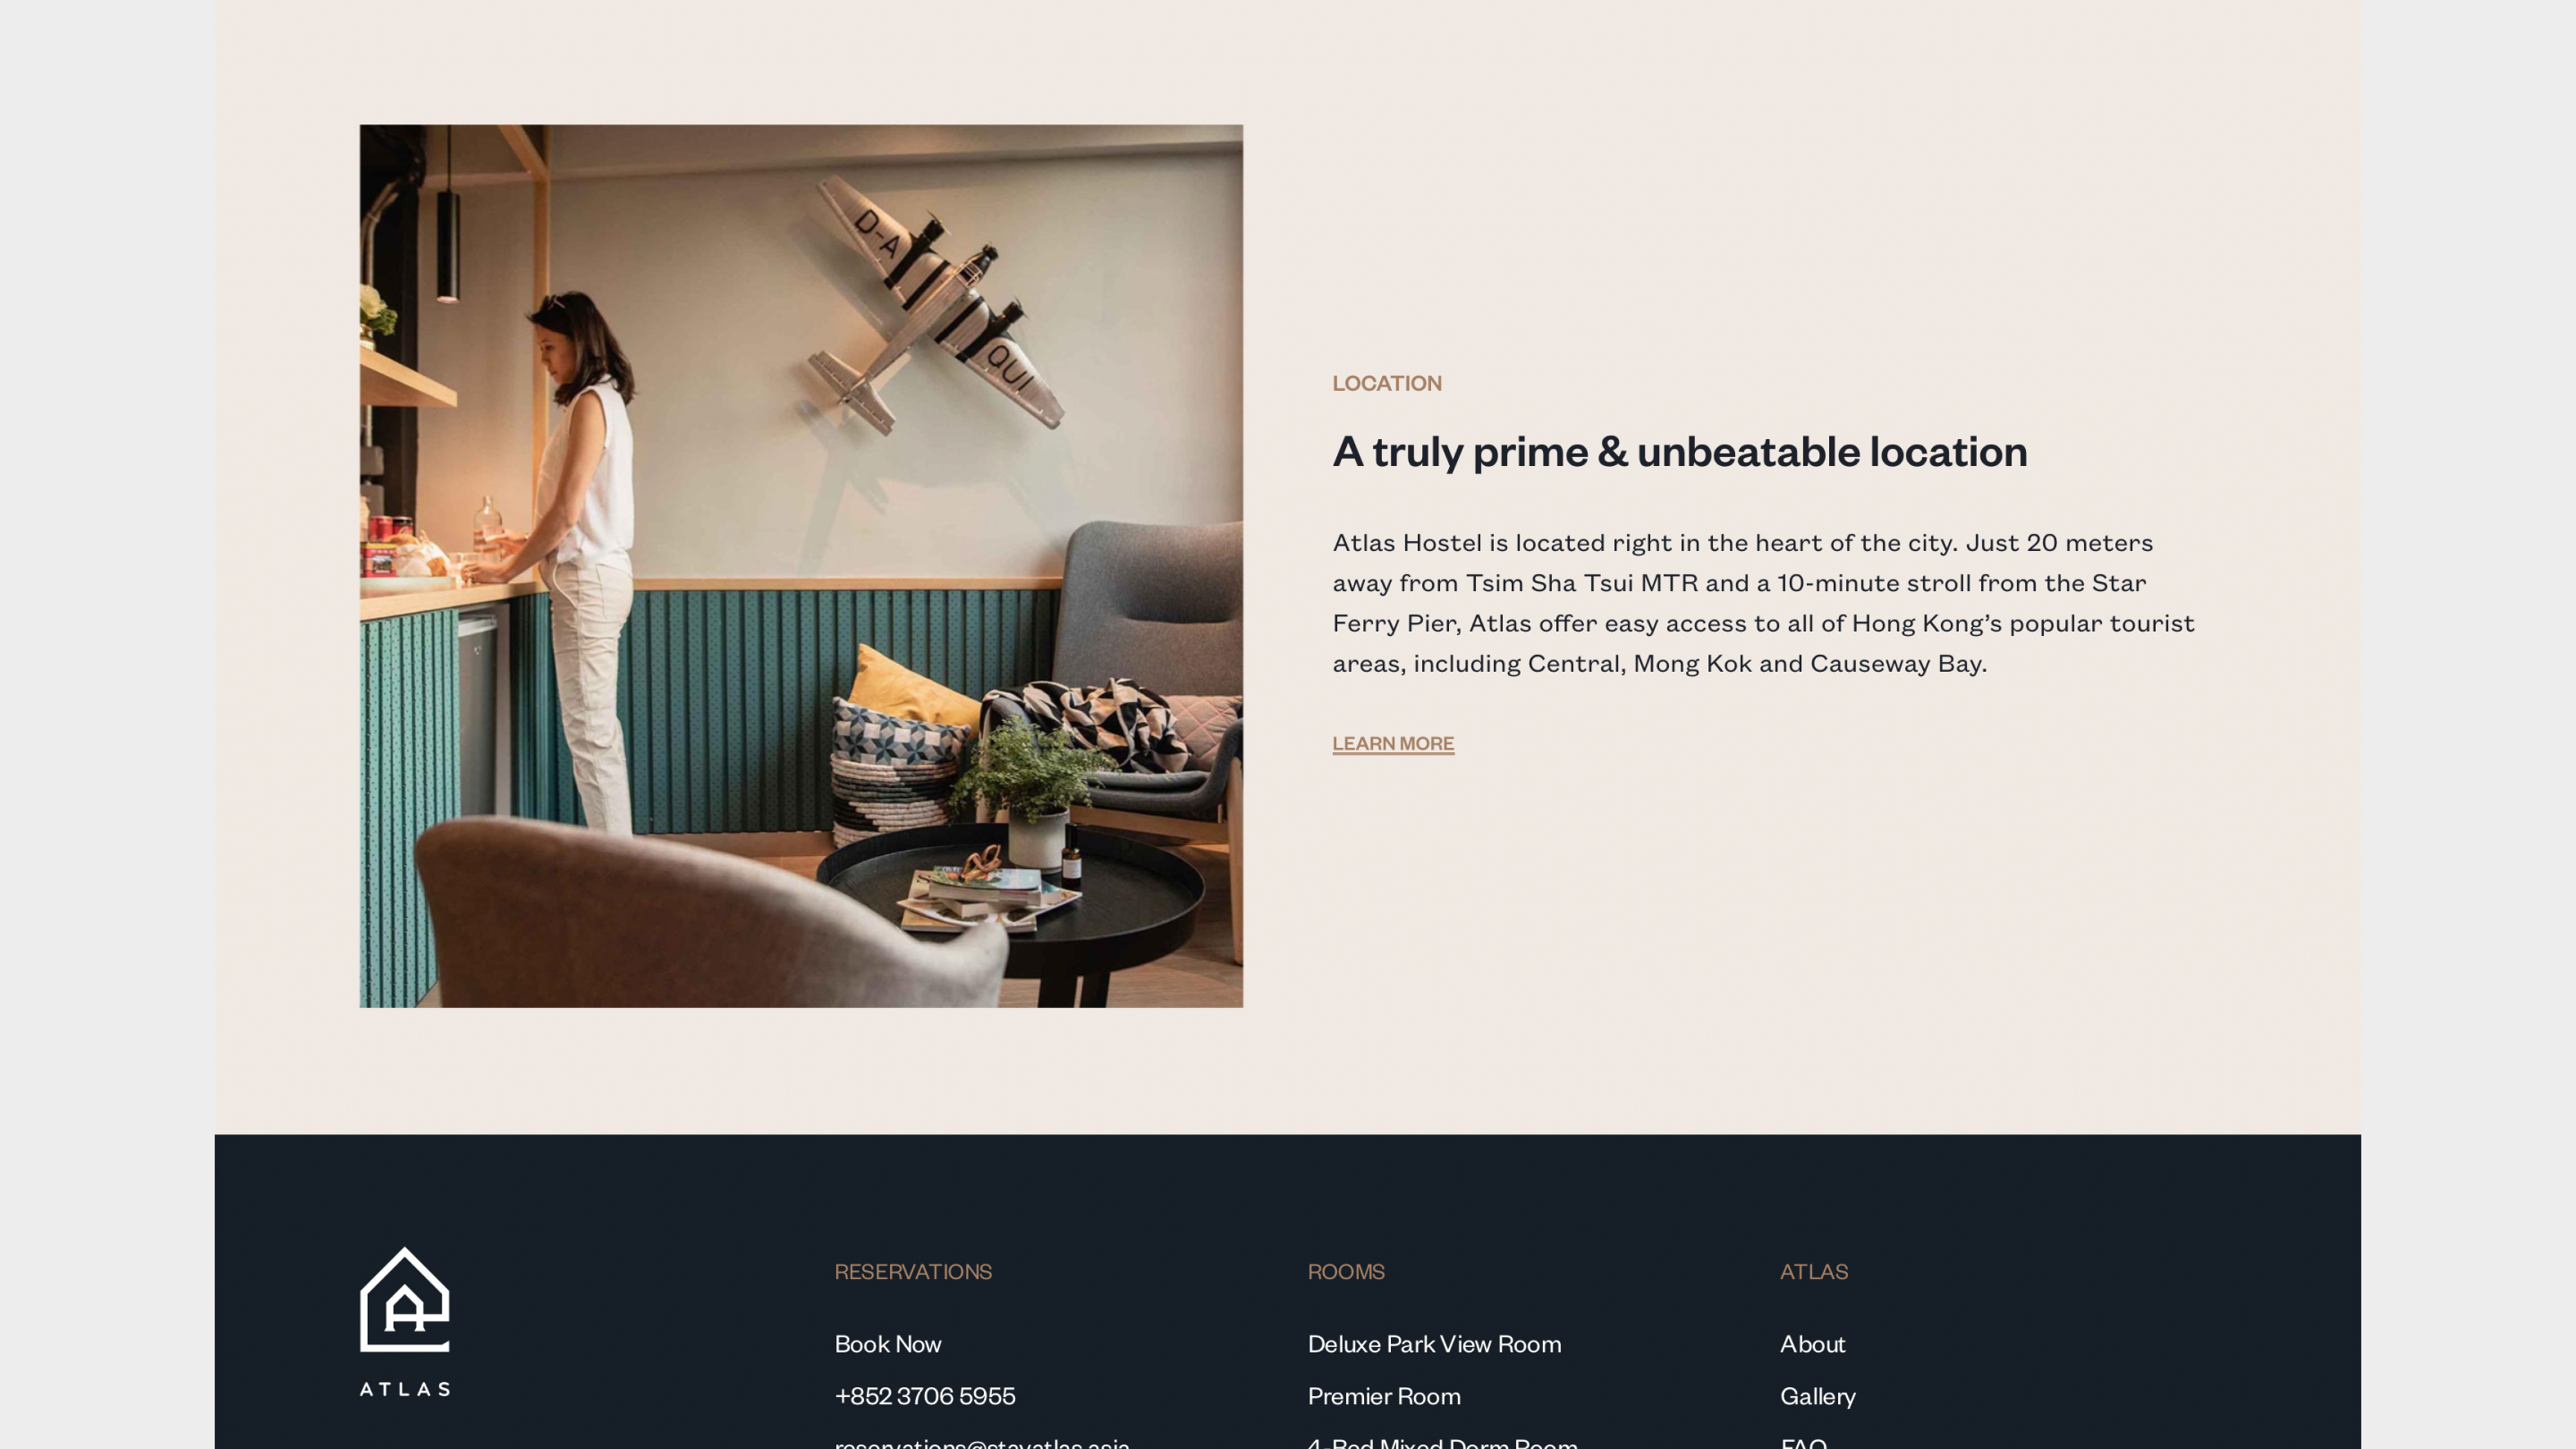
Task: Open the Gallery link in footer
Action: click(1817, 1395)
